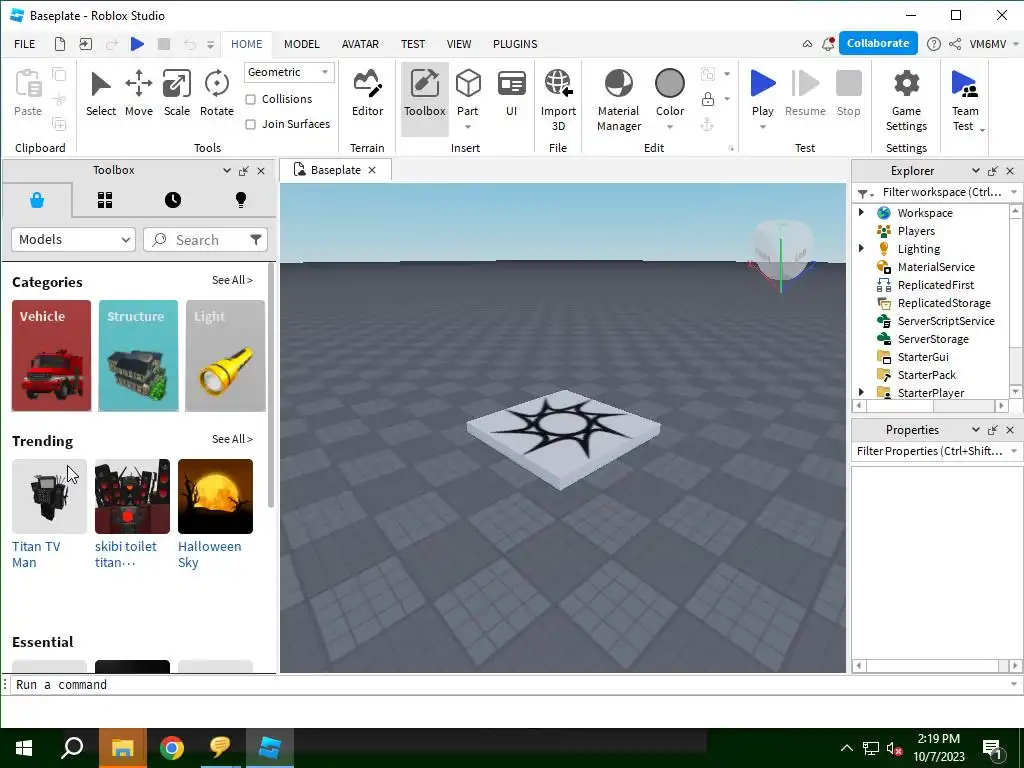
Task: Pick the Rotate tool
Action: (x=216, y=94)
